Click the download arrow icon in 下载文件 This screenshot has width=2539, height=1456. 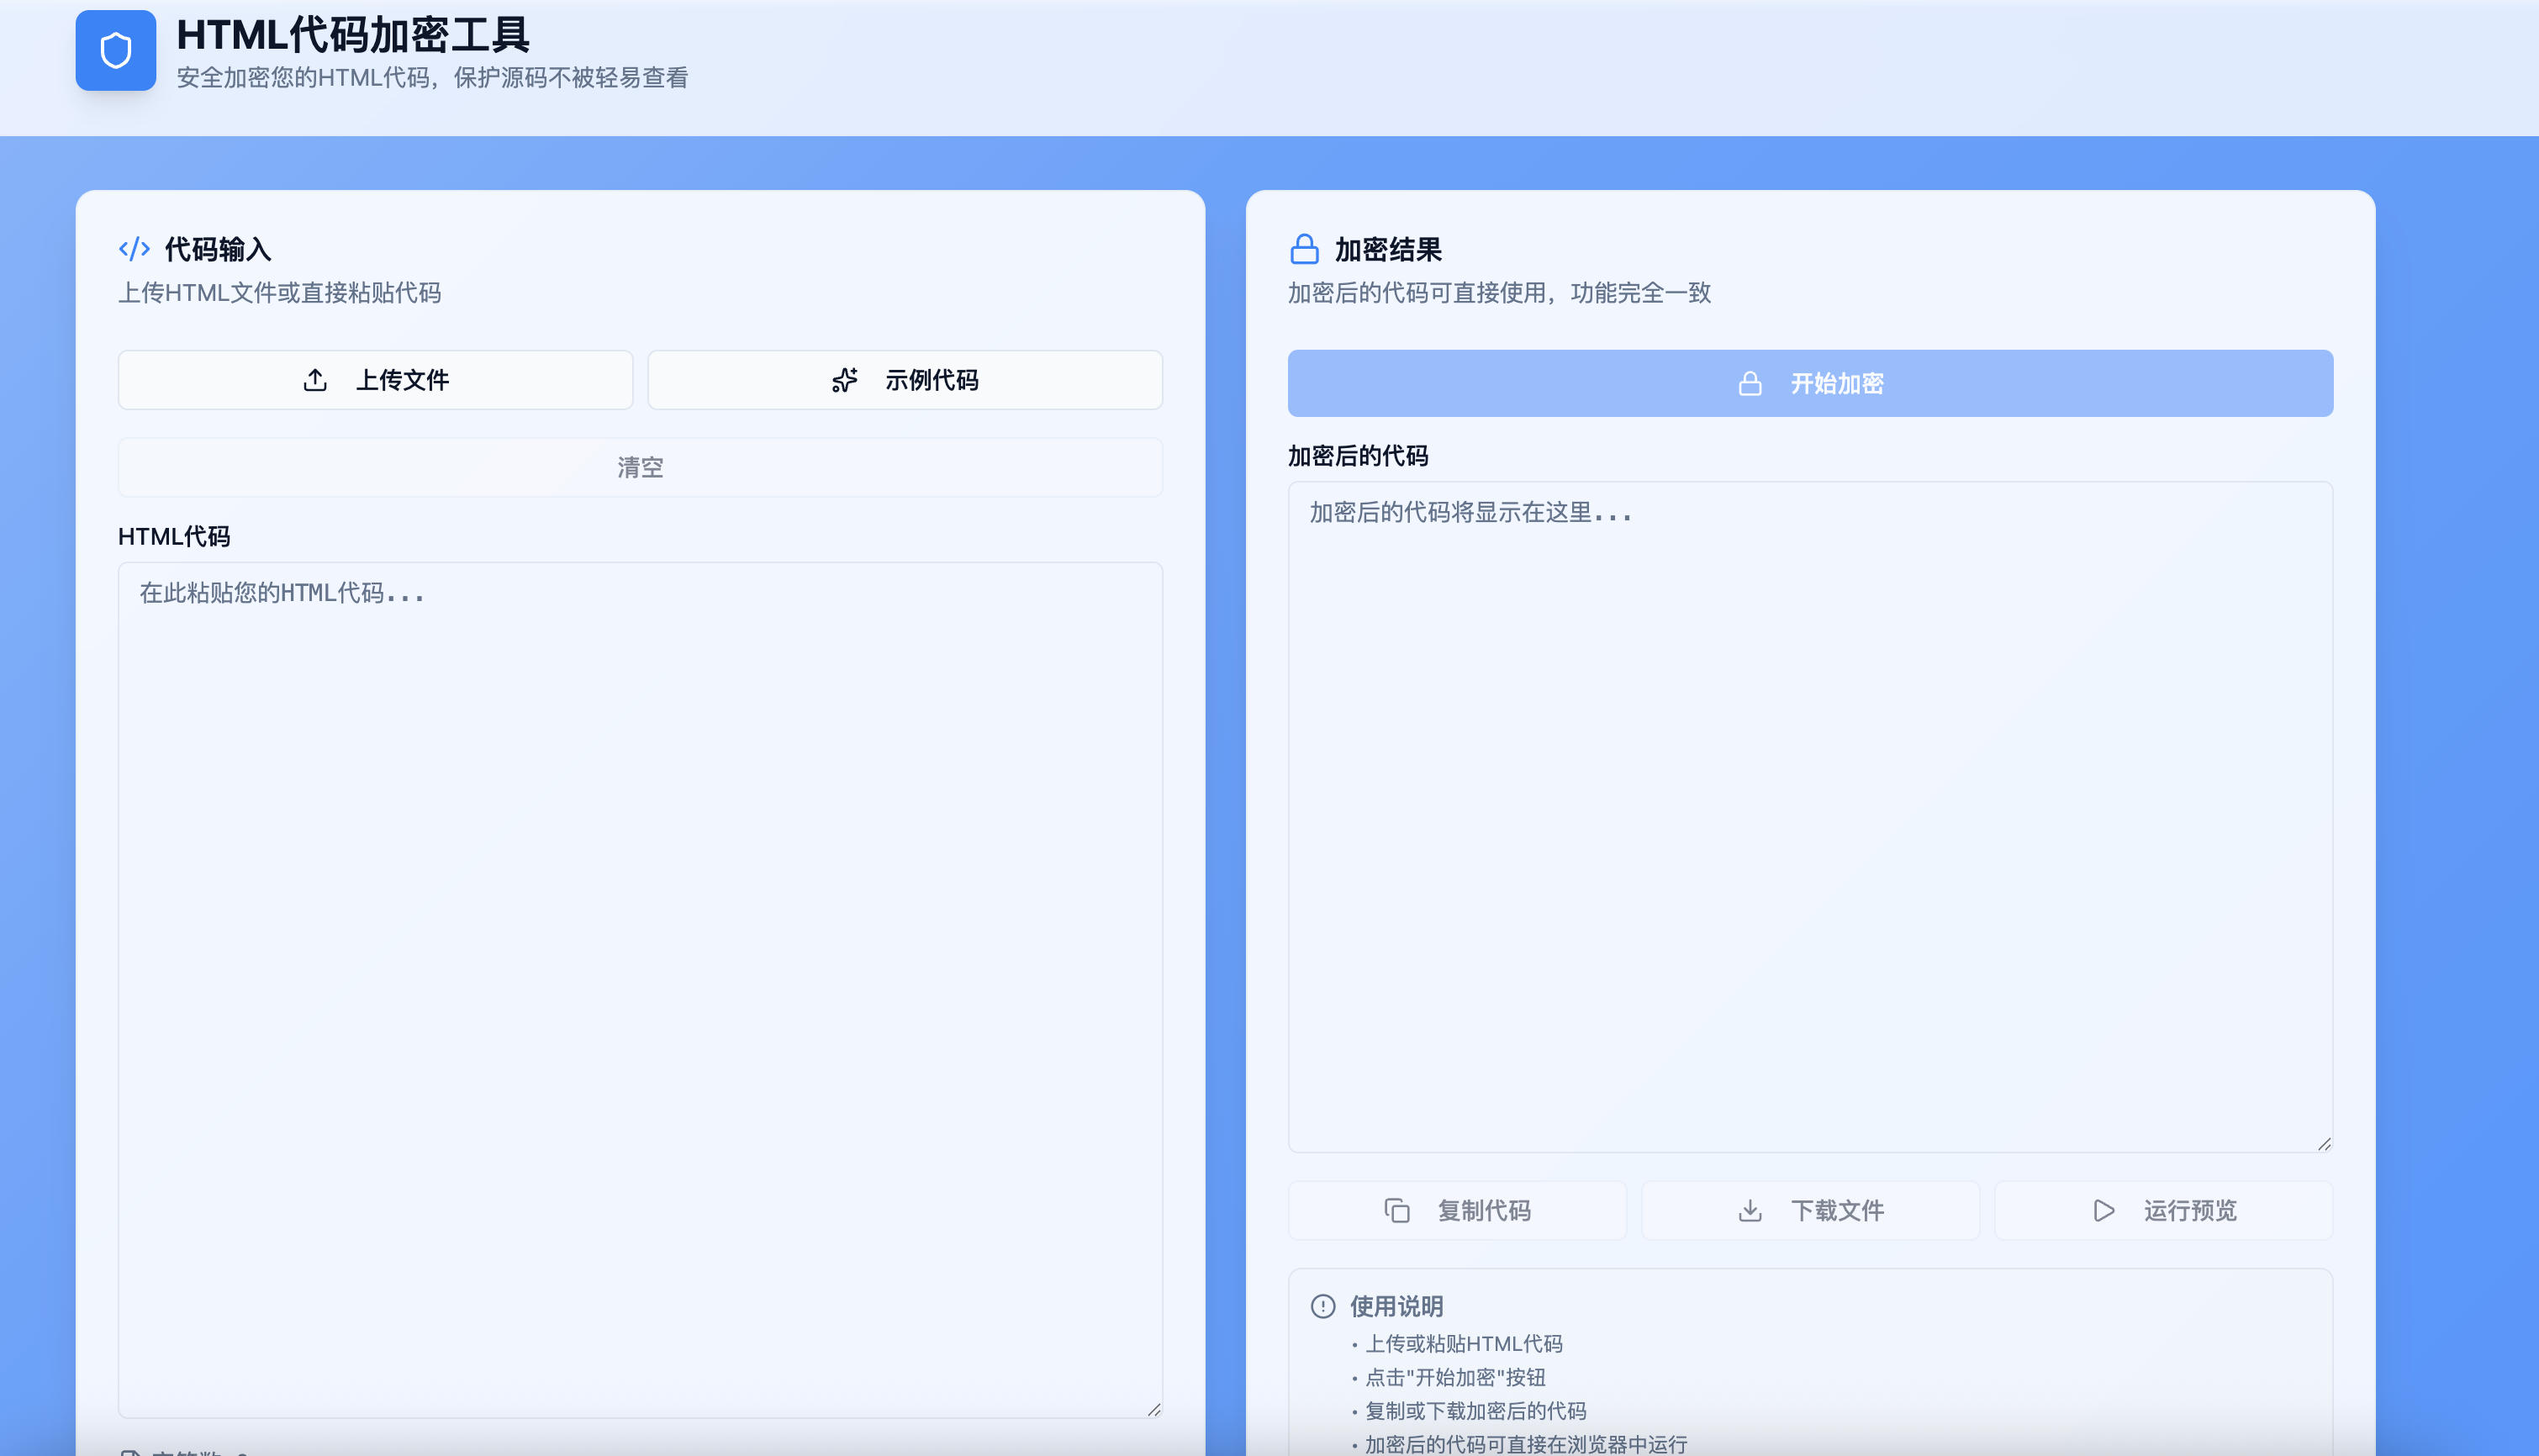[x=1749, y=1210]
